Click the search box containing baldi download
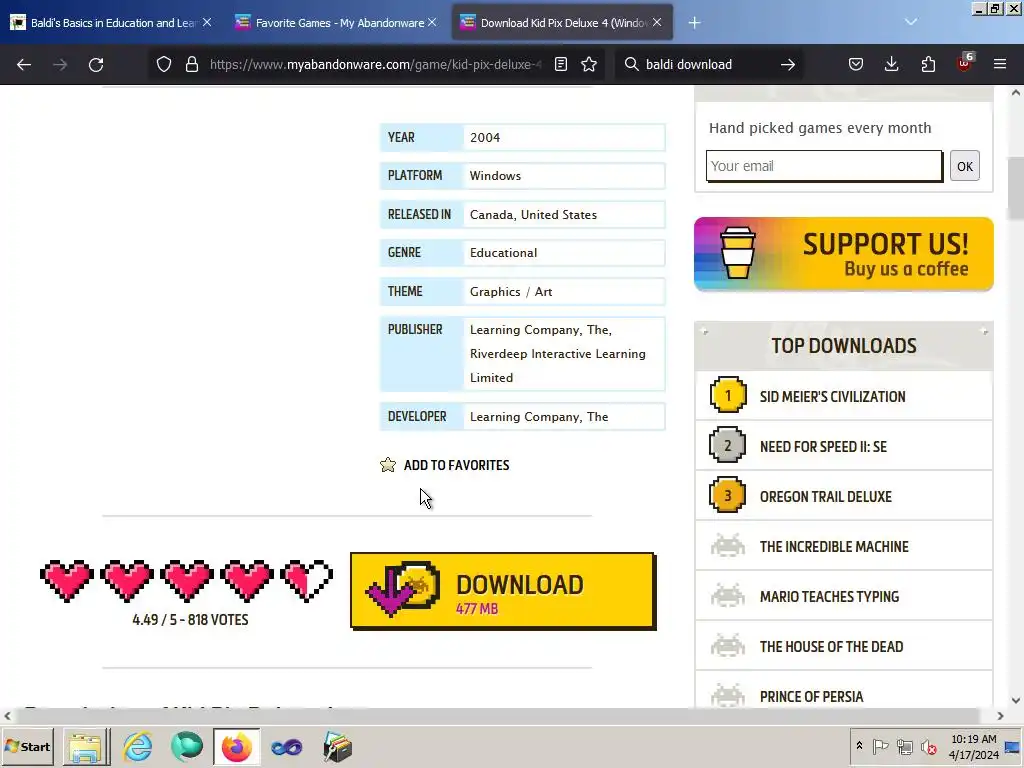Image resolution: width=1024 pixels, height=768 pixels. (709, 64)
